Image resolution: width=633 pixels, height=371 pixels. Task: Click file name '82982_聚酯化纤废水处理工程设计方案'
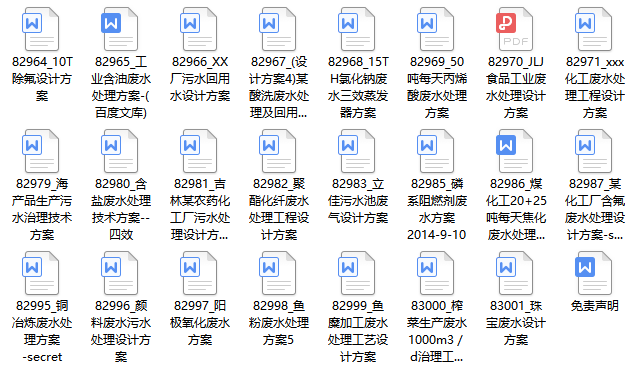coord(279,209)
